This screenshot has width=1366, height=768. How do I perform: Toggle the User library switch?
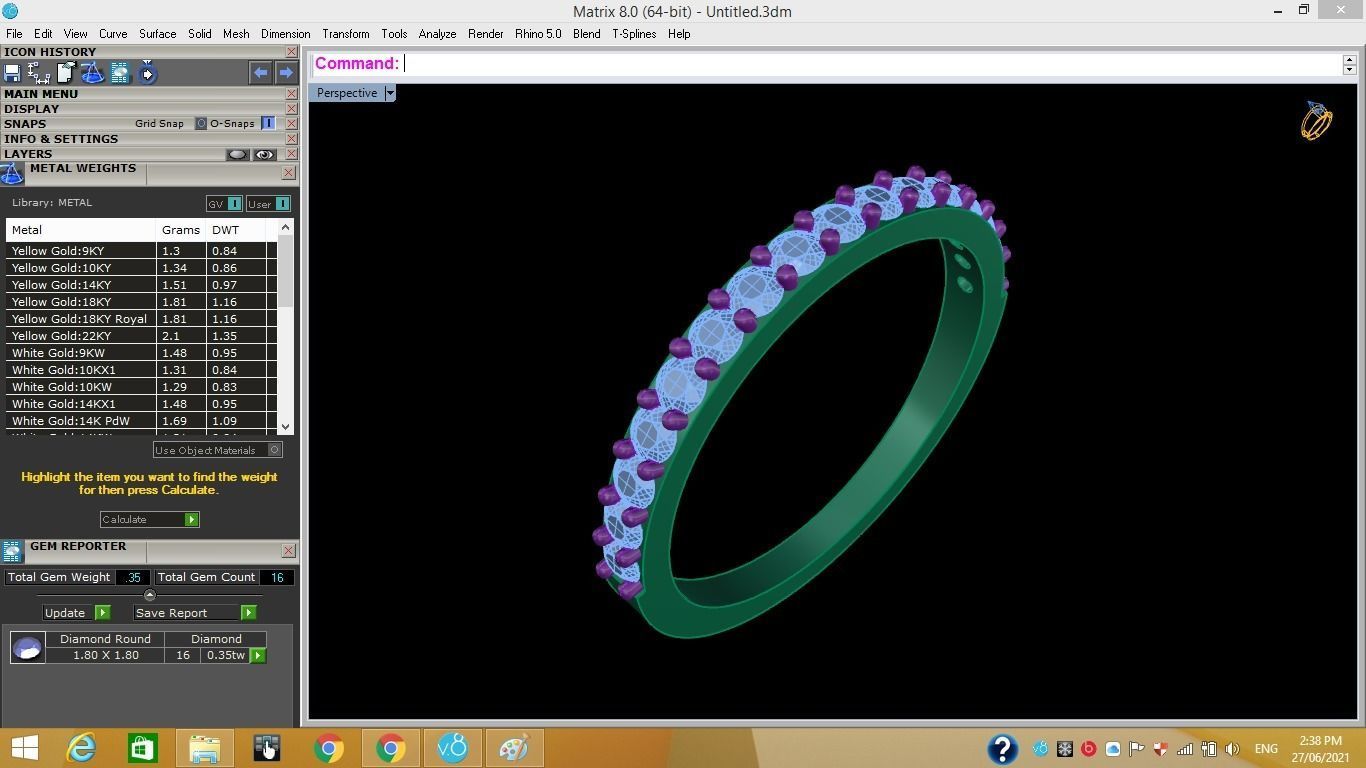point(282,204)
